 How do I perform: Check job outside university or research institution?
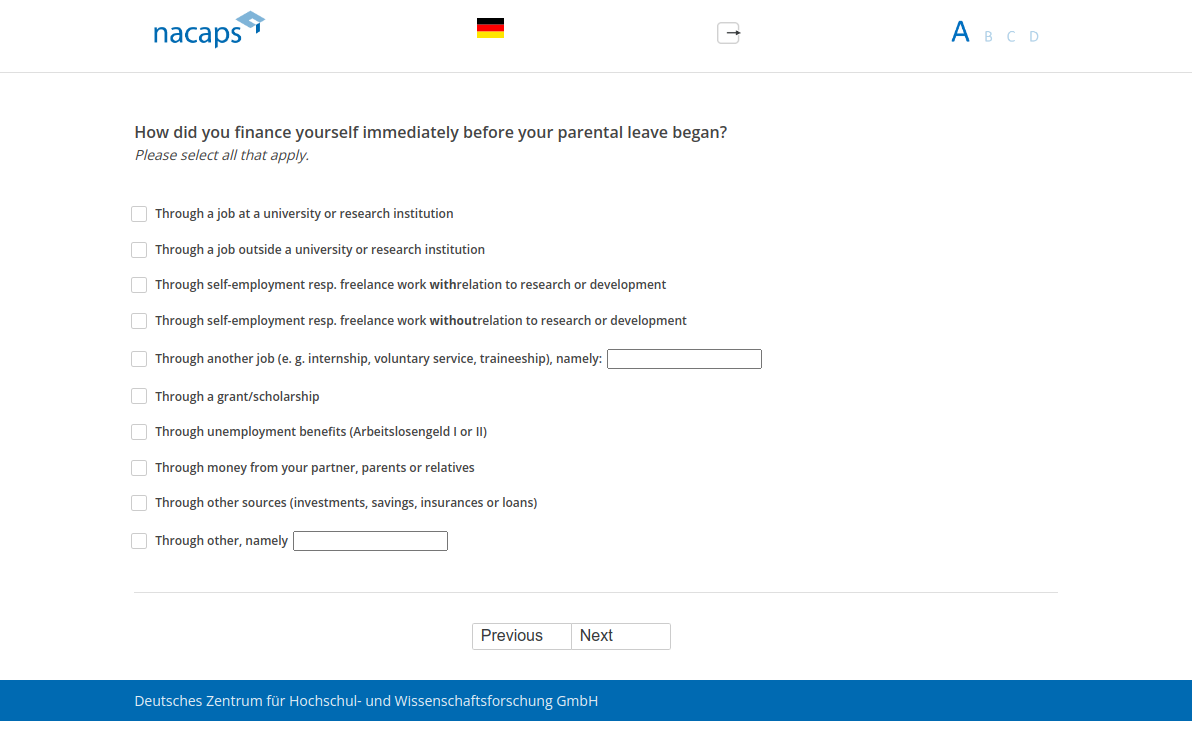139,250
